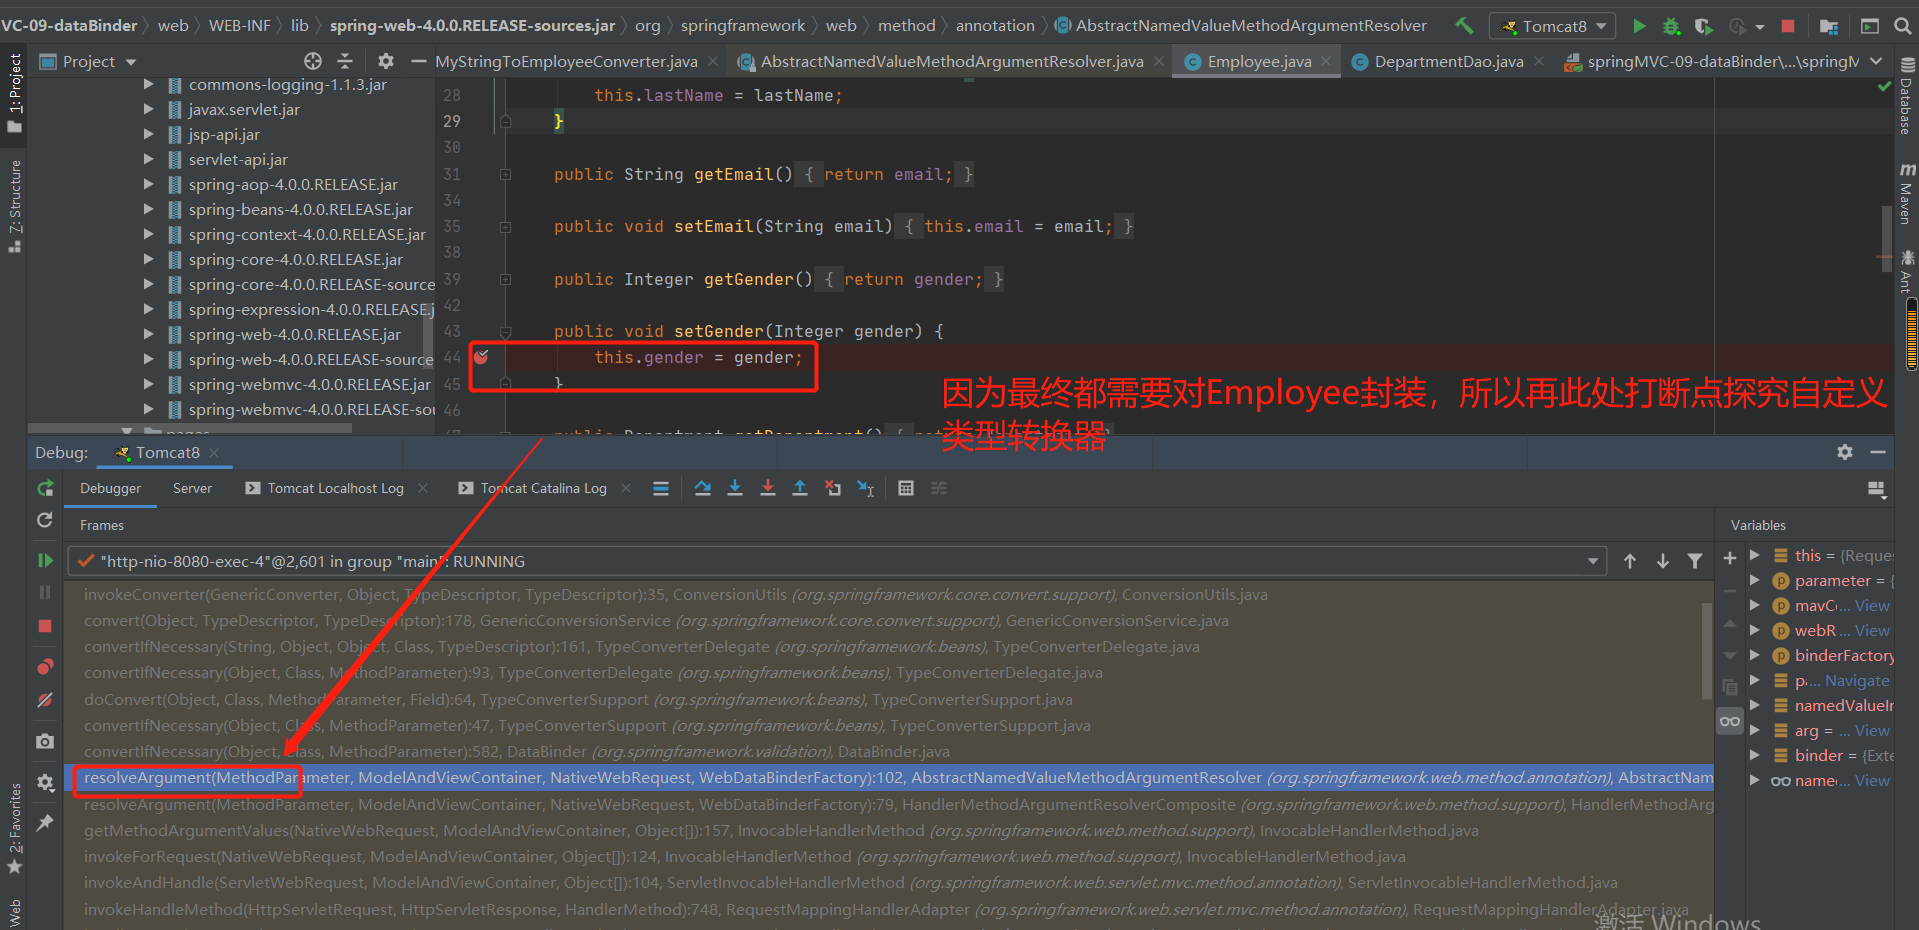Open the thread selector dropdown in Frames
The width and height of the screenshot is (1919, 930).
(x=1593, y=561)
